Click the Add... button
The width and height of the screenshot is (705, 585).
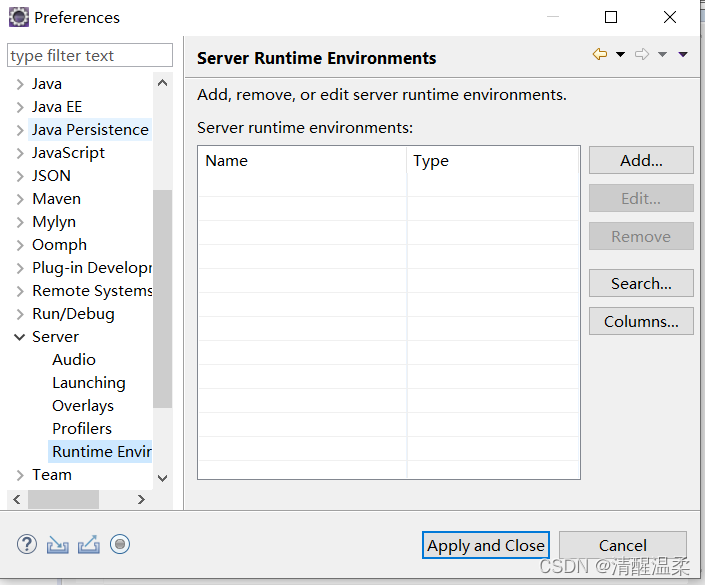pyautogui.click(x=641, y=160)
